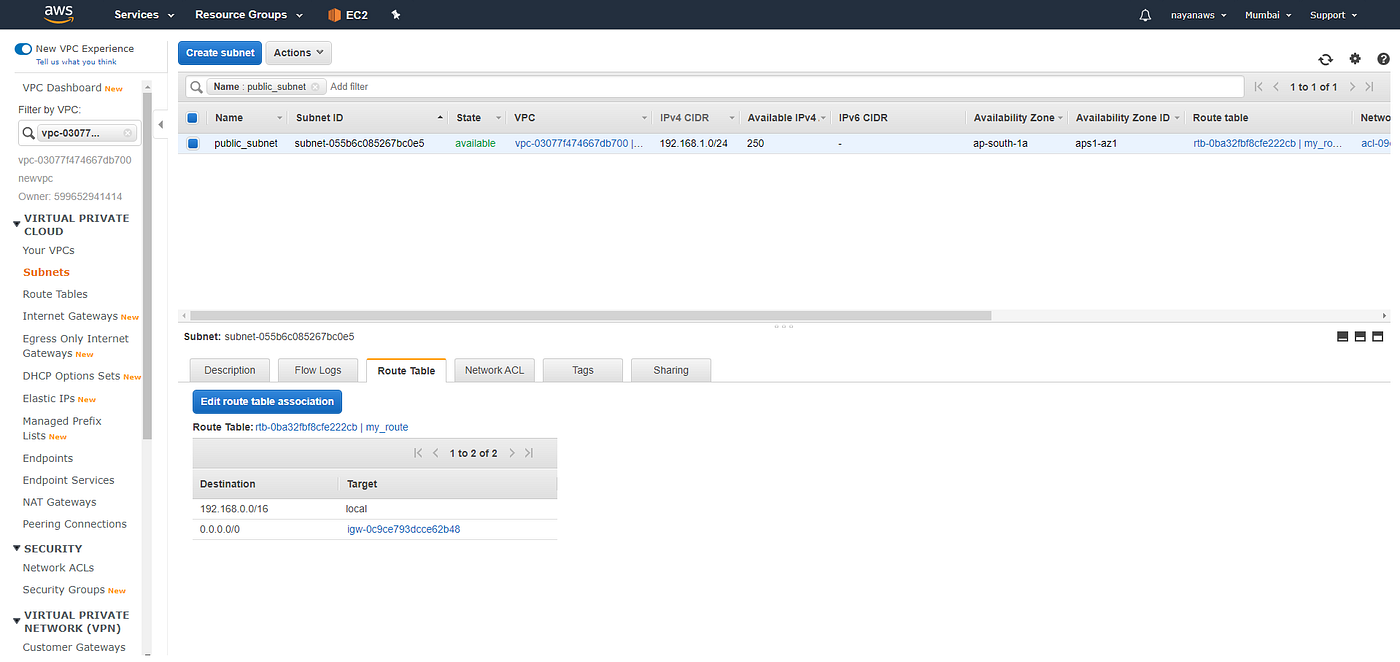The width and height of the screenshot is (1400, 662).
Task: Open the preferences gear icon
Action: [x=1355, y=59]
